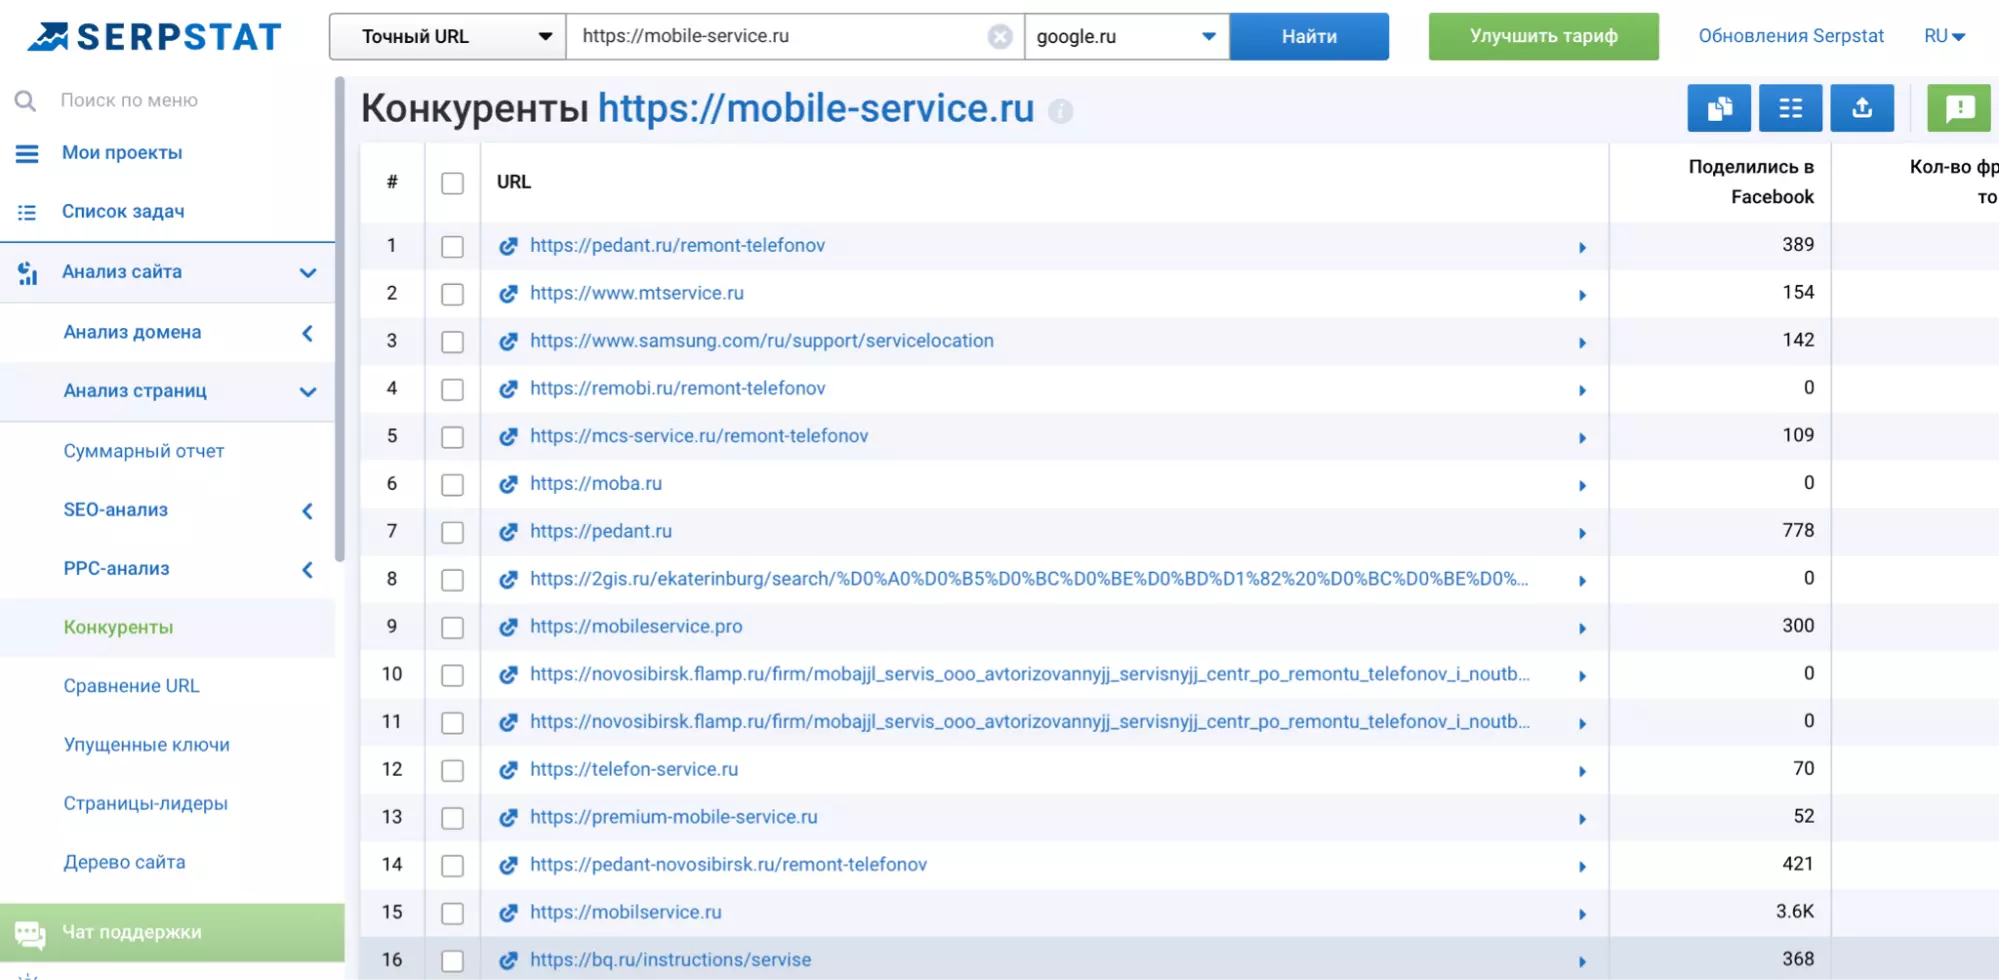Open the RU language dropdown
Image resolution: width=1999 pixels, height=980 pixels.
point(1944,37)
